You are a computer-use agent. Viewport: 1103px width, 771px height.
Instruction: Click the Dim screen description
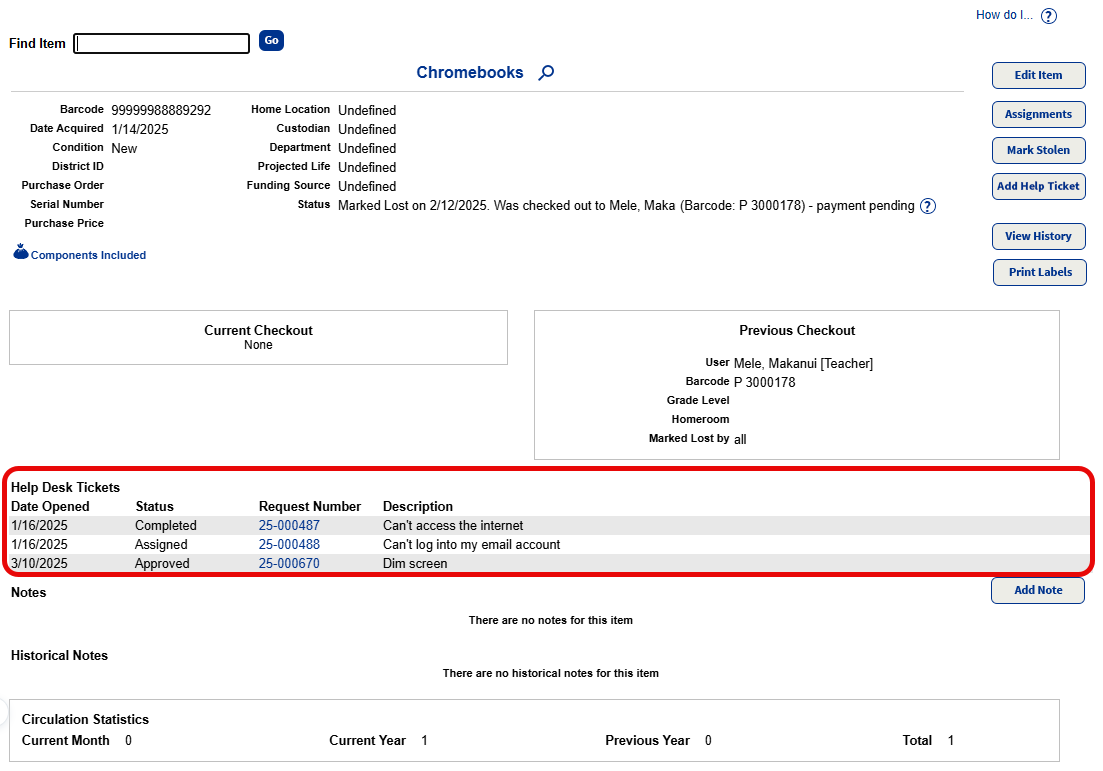415,563
